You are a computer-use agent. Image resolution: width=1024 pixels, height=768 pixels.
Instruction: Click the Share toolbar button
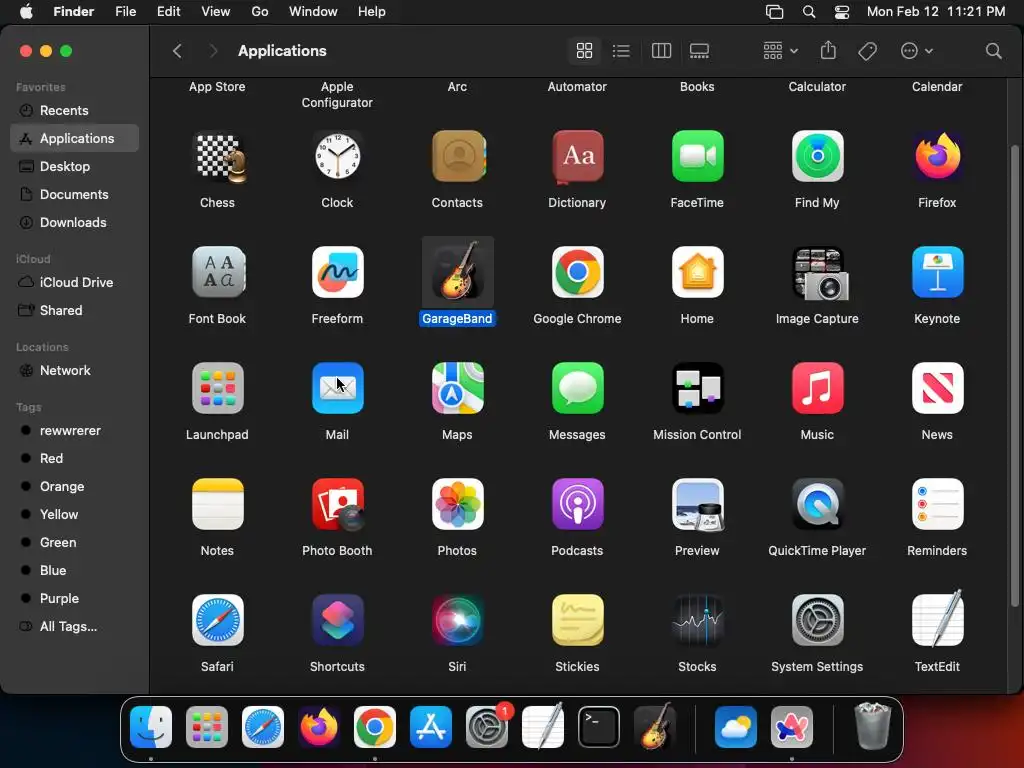(x=828, y=50)
